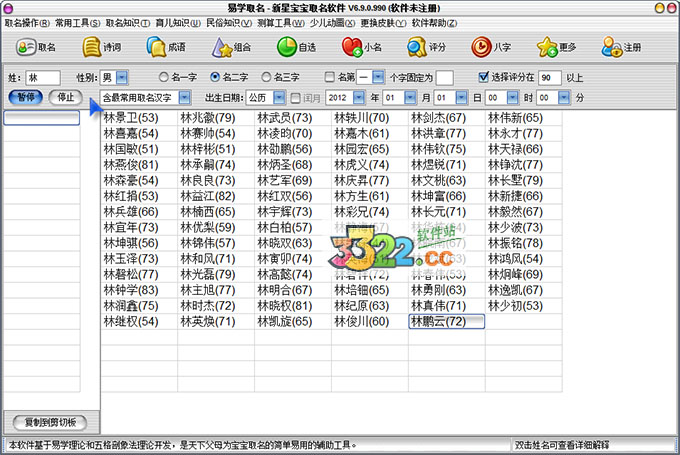
Task: Click the 暂停 pause button
Action: coord(26,97)
